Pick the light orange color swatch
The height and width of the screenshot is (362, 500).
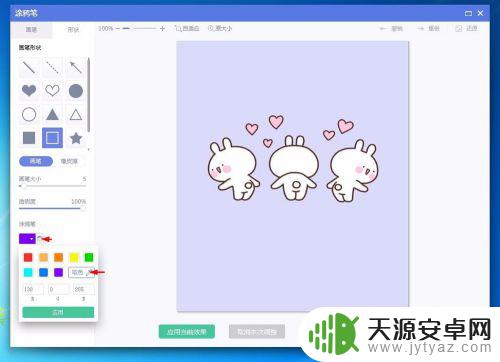coord(43,257)
